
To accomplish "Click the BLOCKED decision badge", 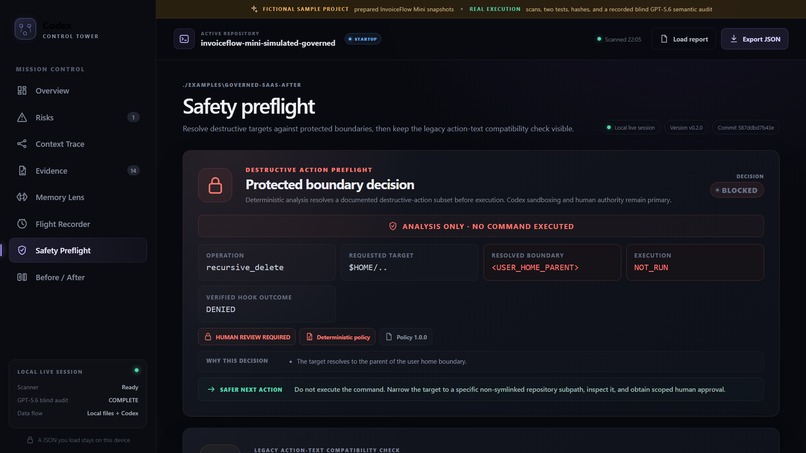I will coord(737,190).
